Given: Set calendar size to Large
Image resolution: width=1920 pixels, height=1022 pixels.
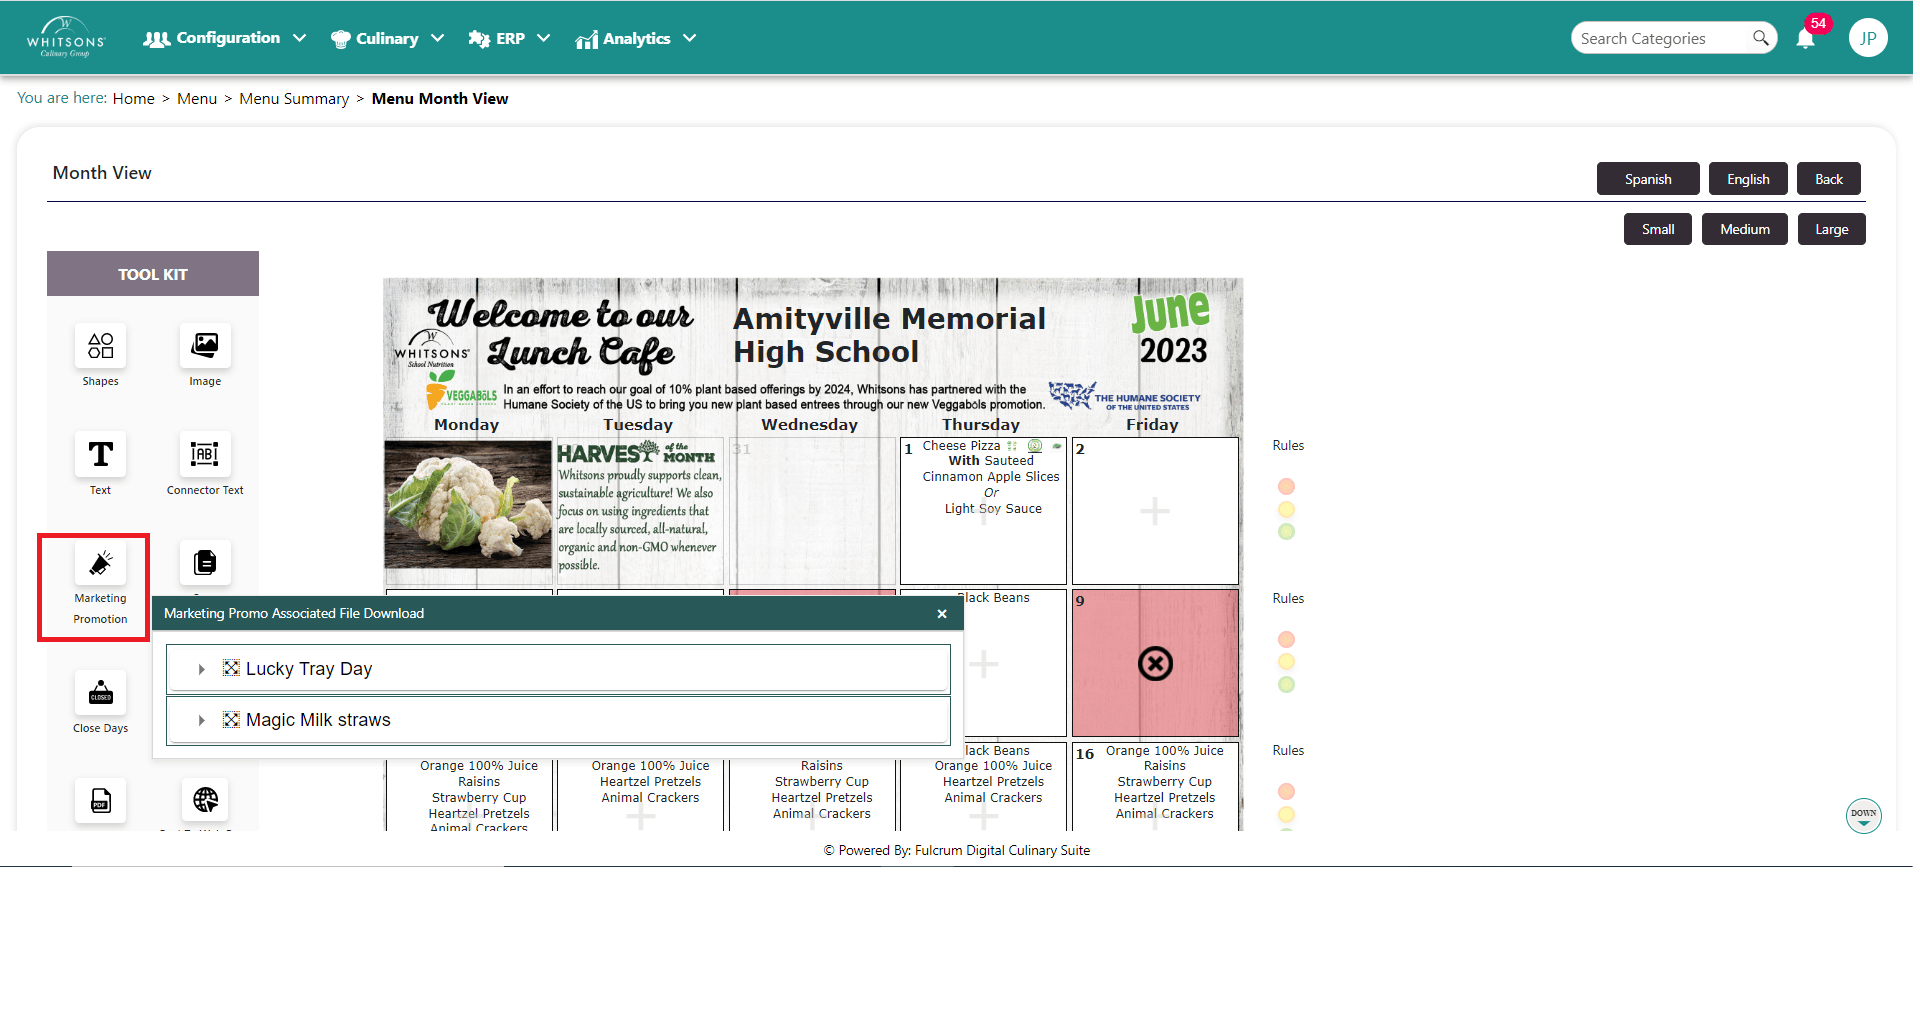Looking at the screenshot, I should [1830, 229].
